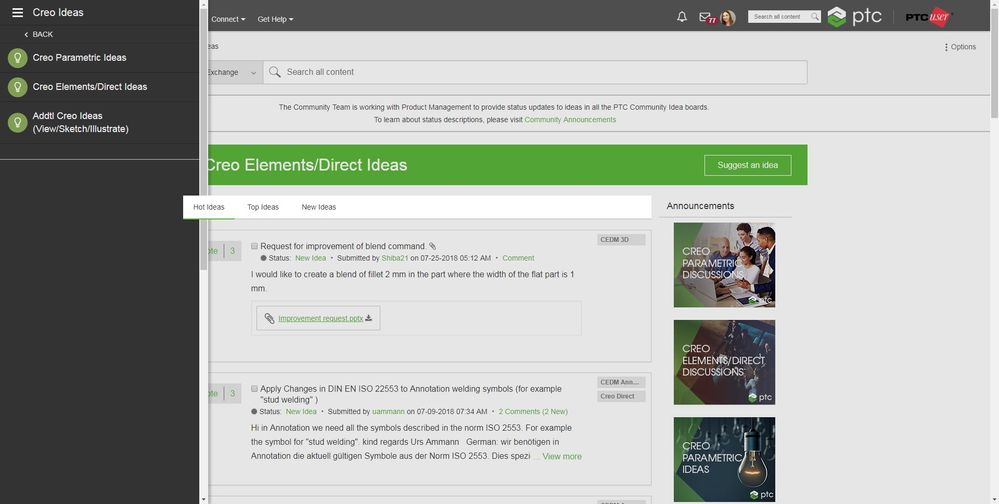Click the CEDM Ann... label tag
Screen dimensions: 999x504
621,382
